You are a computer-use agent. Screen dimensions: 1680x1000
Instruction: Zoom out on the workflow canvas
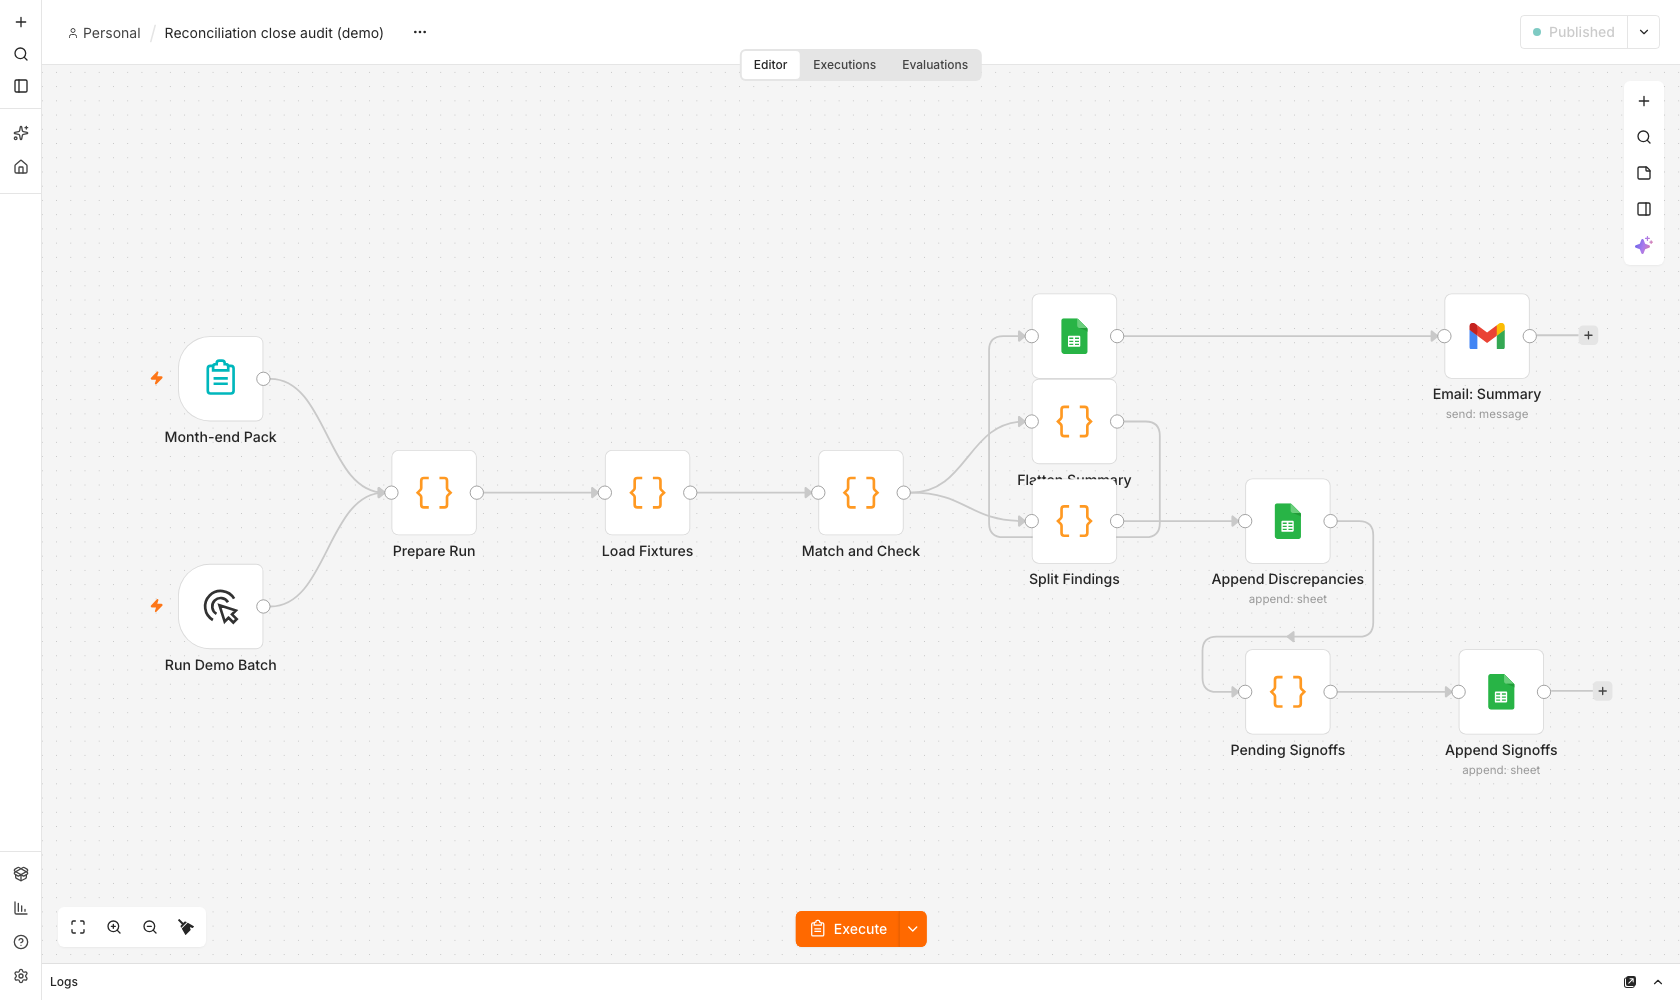click(x=150, y=927)
